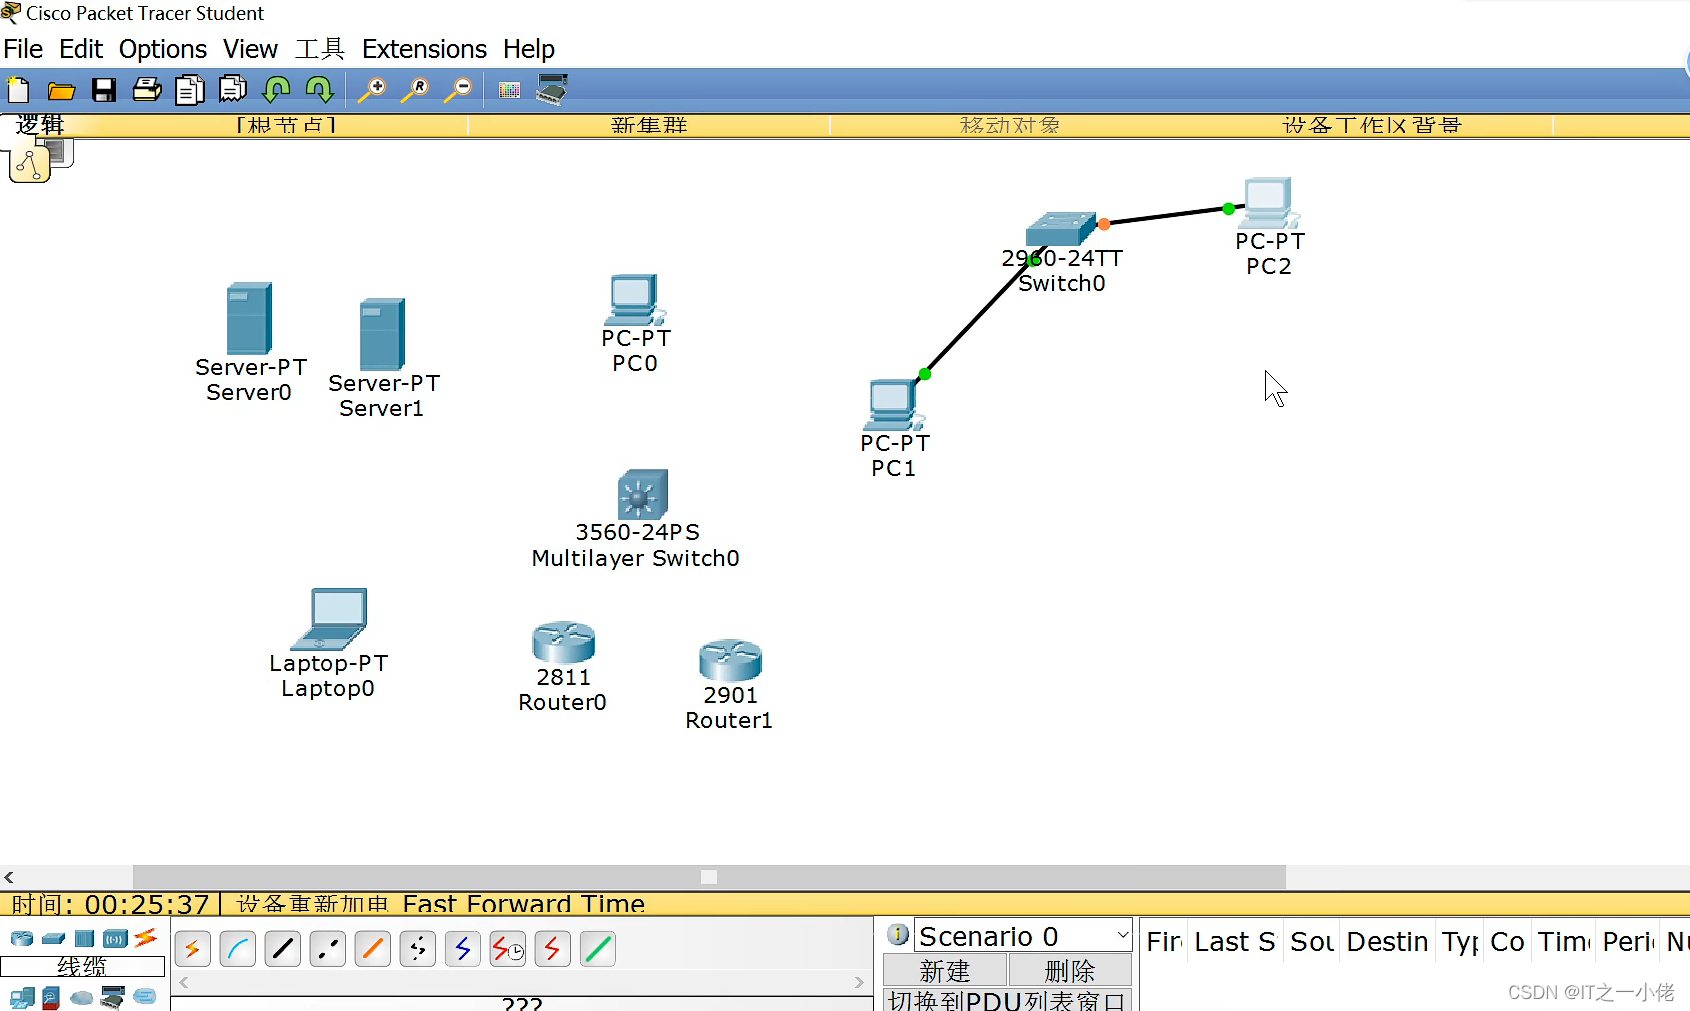This screenshot has width=1690, height=1011.
Task: Open the Extensions menu
Action: pos(424,49)
